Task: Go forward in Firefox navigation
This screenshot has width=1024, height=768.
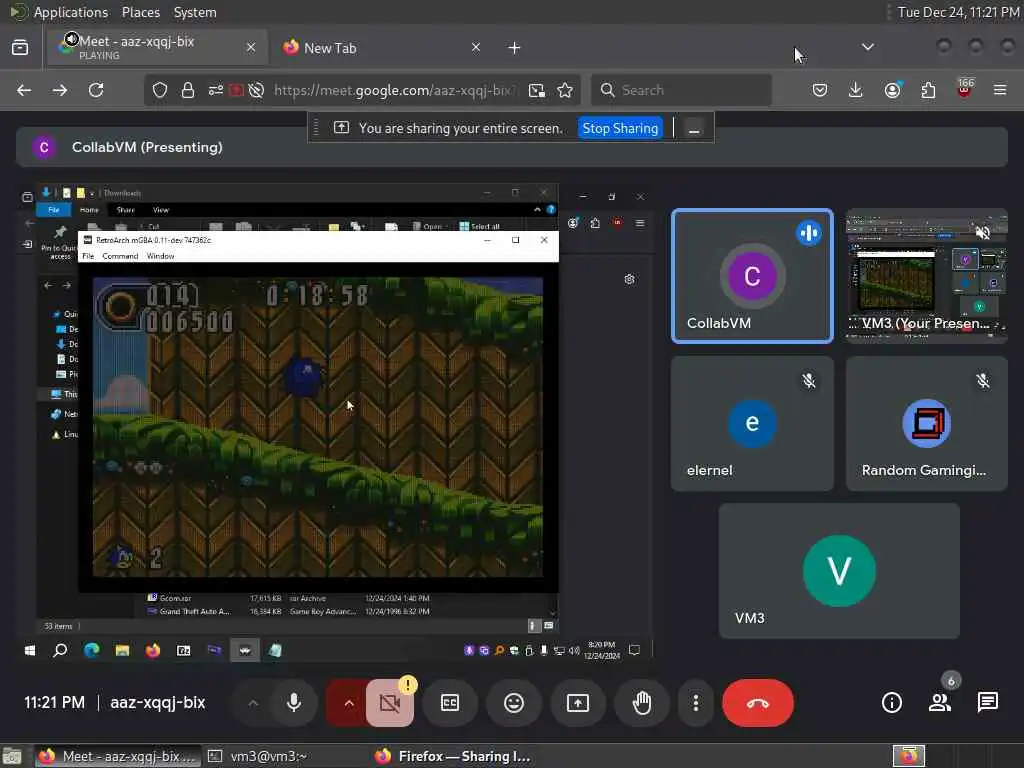Action: [x=60, y=90]
